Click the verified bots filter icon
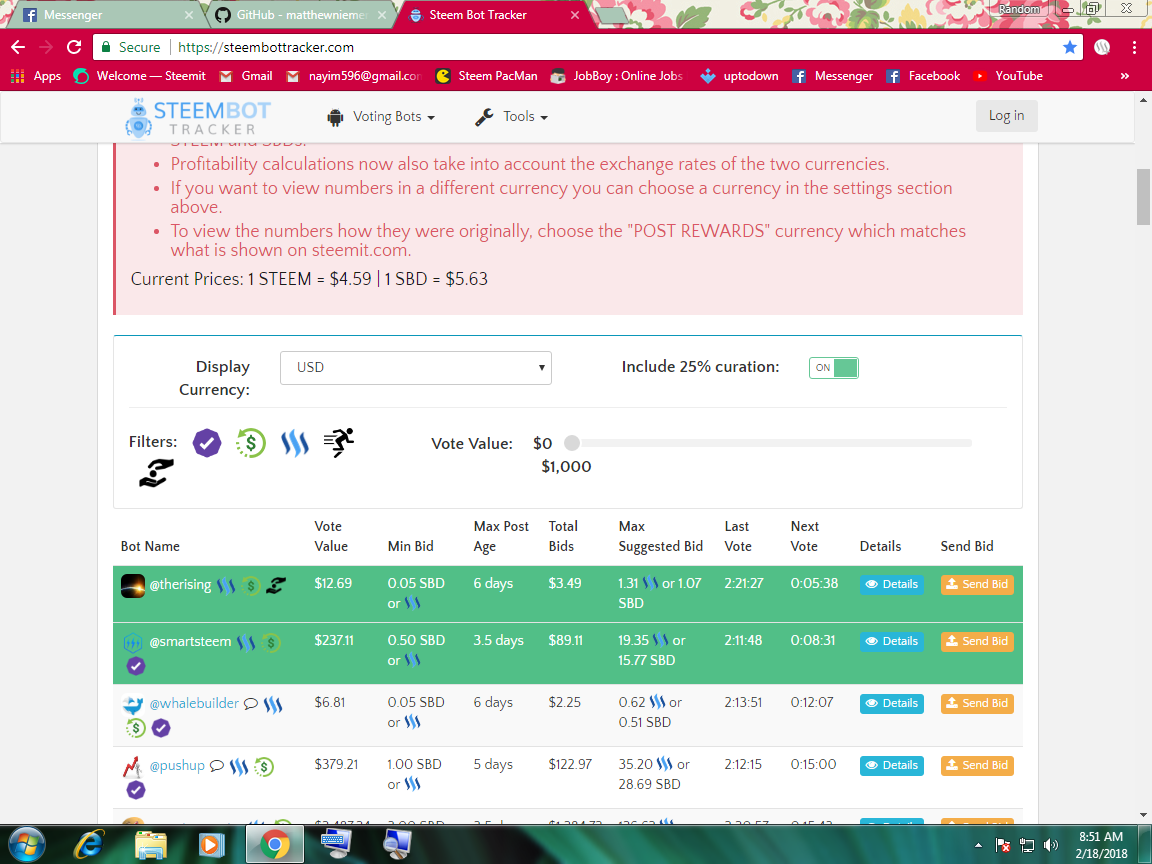1152x864 pixels. tap(207, 443)
